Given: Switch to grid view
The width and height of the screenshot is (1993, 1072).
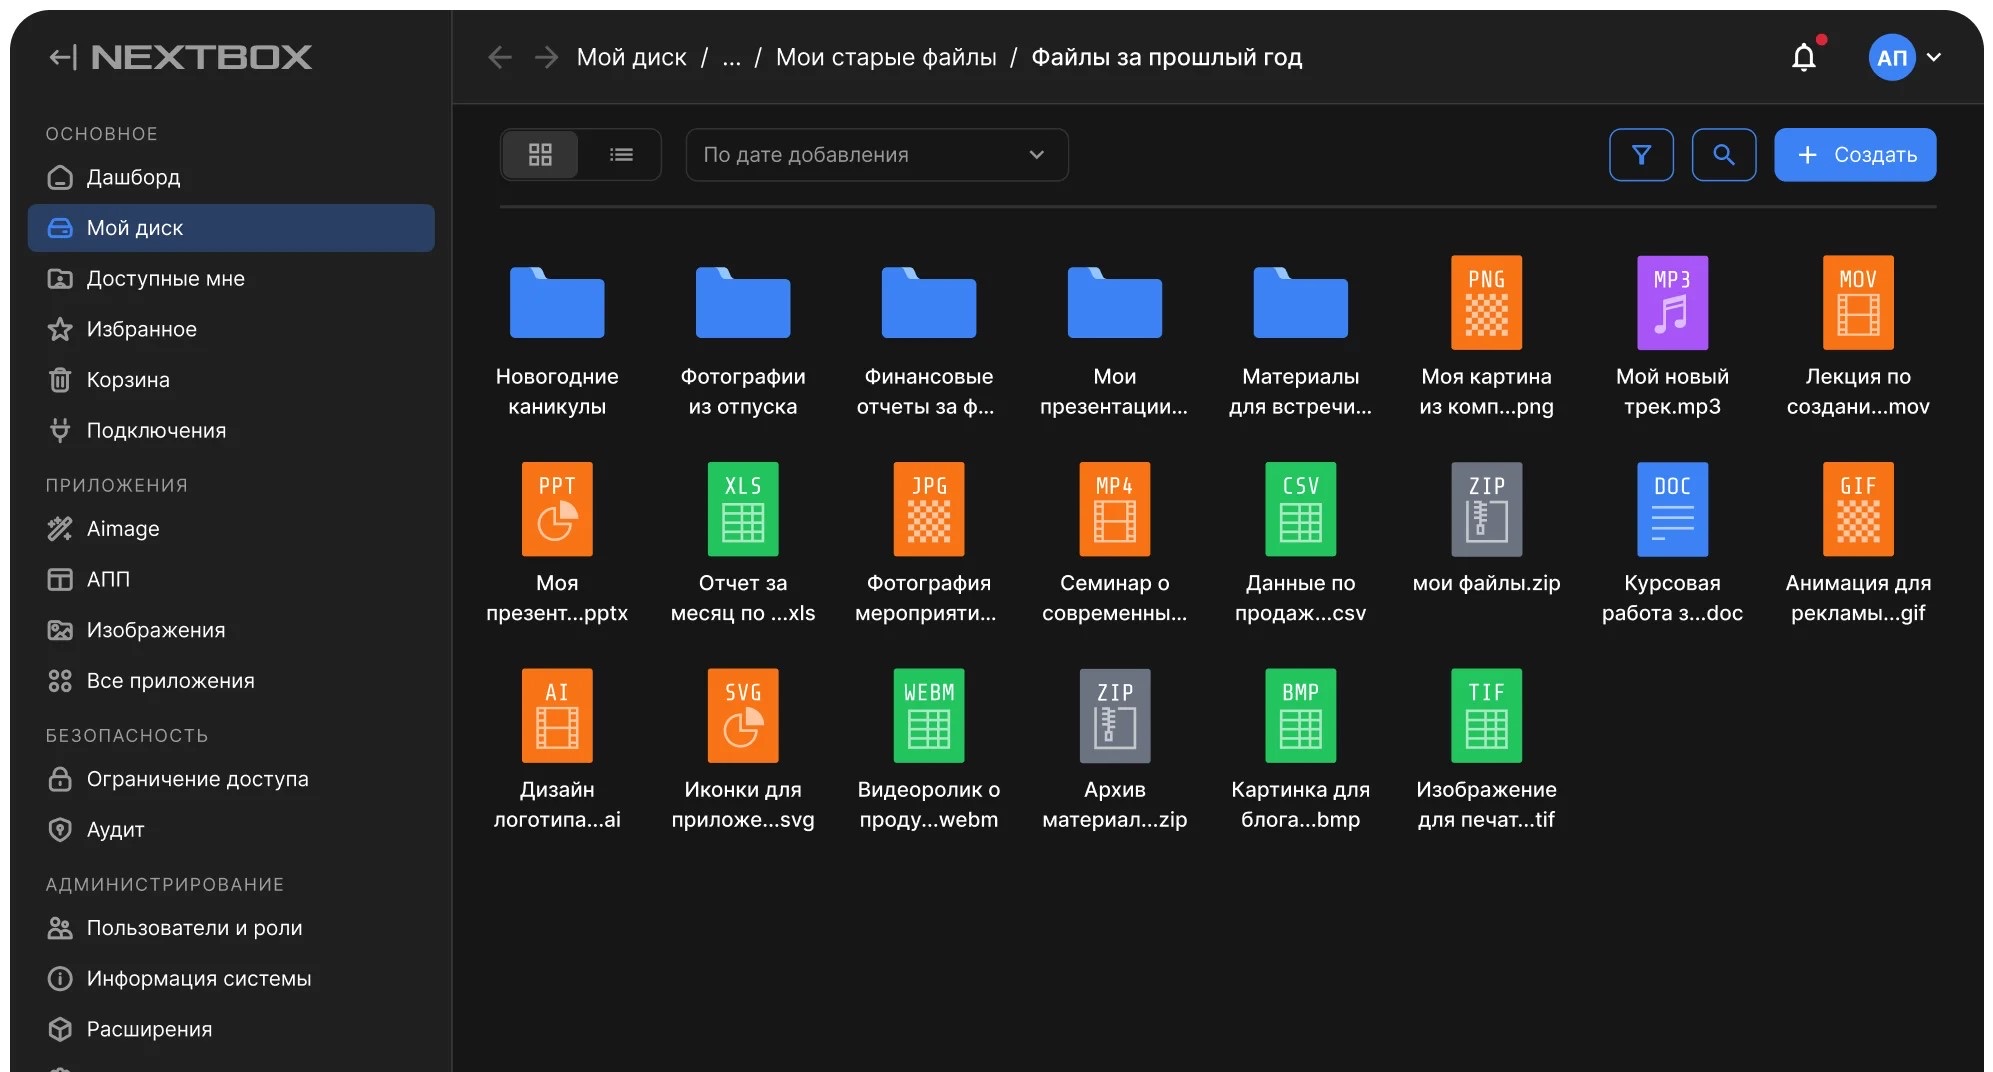Looking at the screenshot, I should click(x=540, y=154).
